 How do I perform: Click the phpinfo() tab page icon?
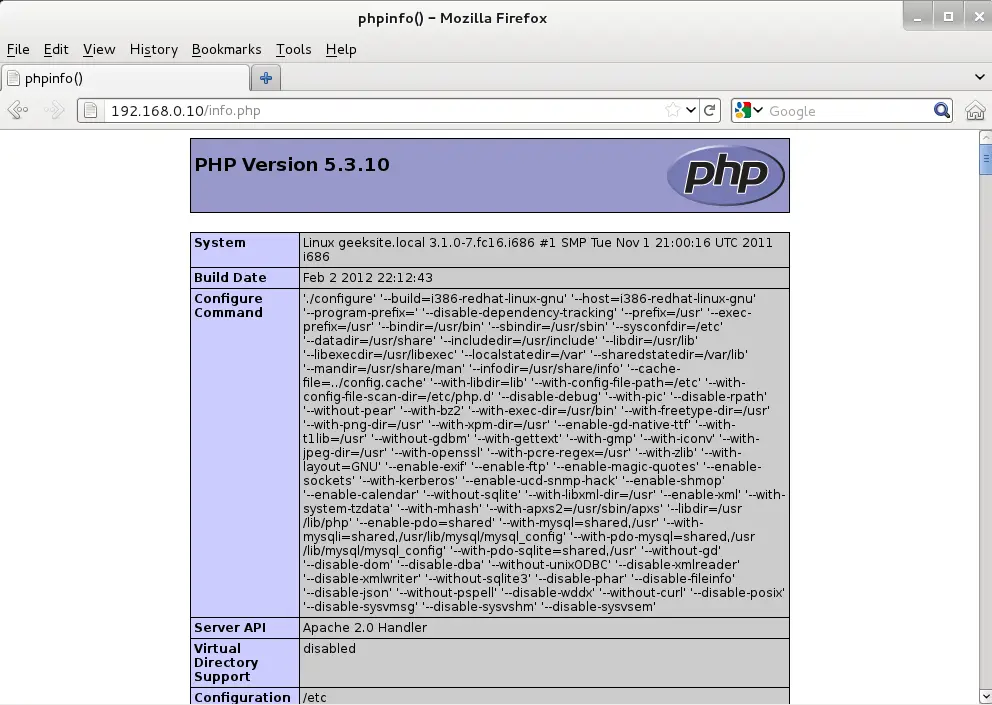click(x=13, y=78)
